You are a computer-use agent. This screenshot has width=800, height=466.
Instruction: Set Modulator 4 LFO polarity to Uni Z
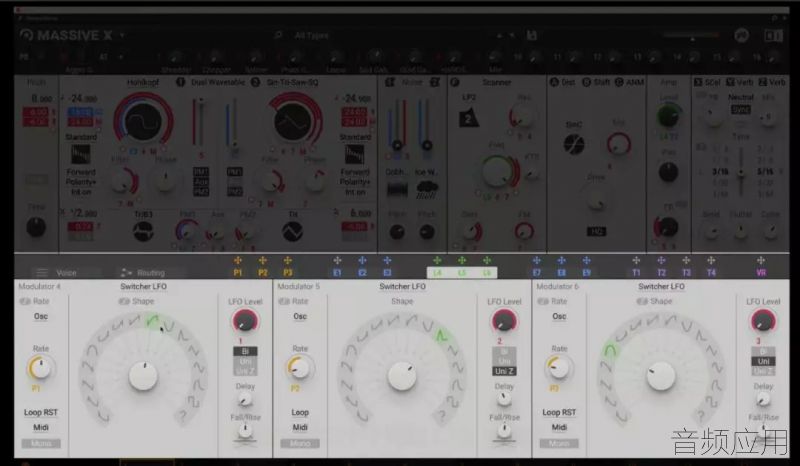245,371
